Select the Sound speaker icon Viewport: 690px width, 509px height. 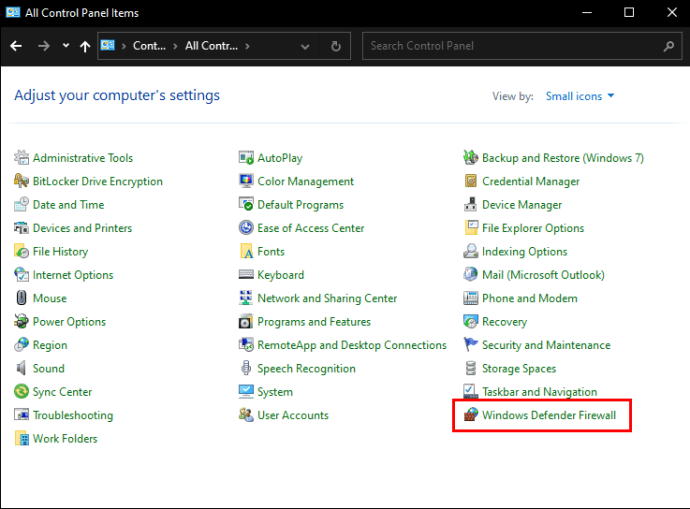(x=22, y=369)
